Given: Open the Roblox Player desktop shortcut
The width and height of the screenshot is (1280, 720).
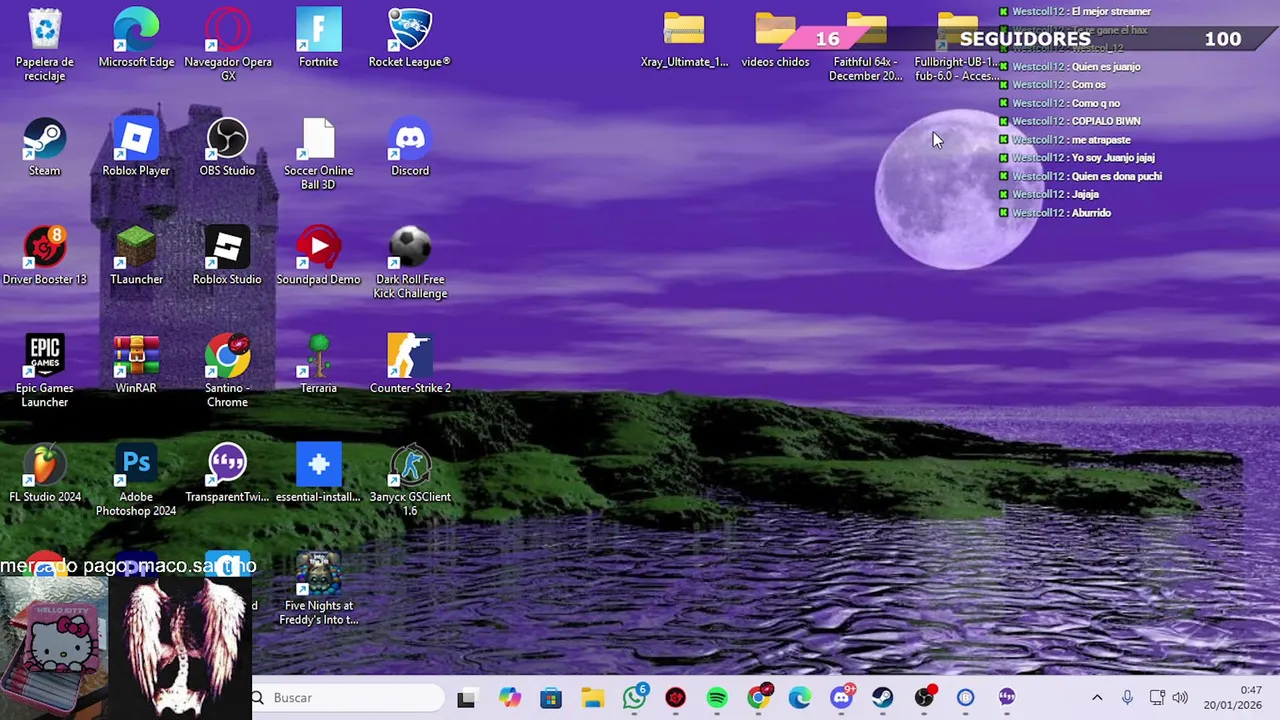Looking at the screenshot, I should (136, 147).
